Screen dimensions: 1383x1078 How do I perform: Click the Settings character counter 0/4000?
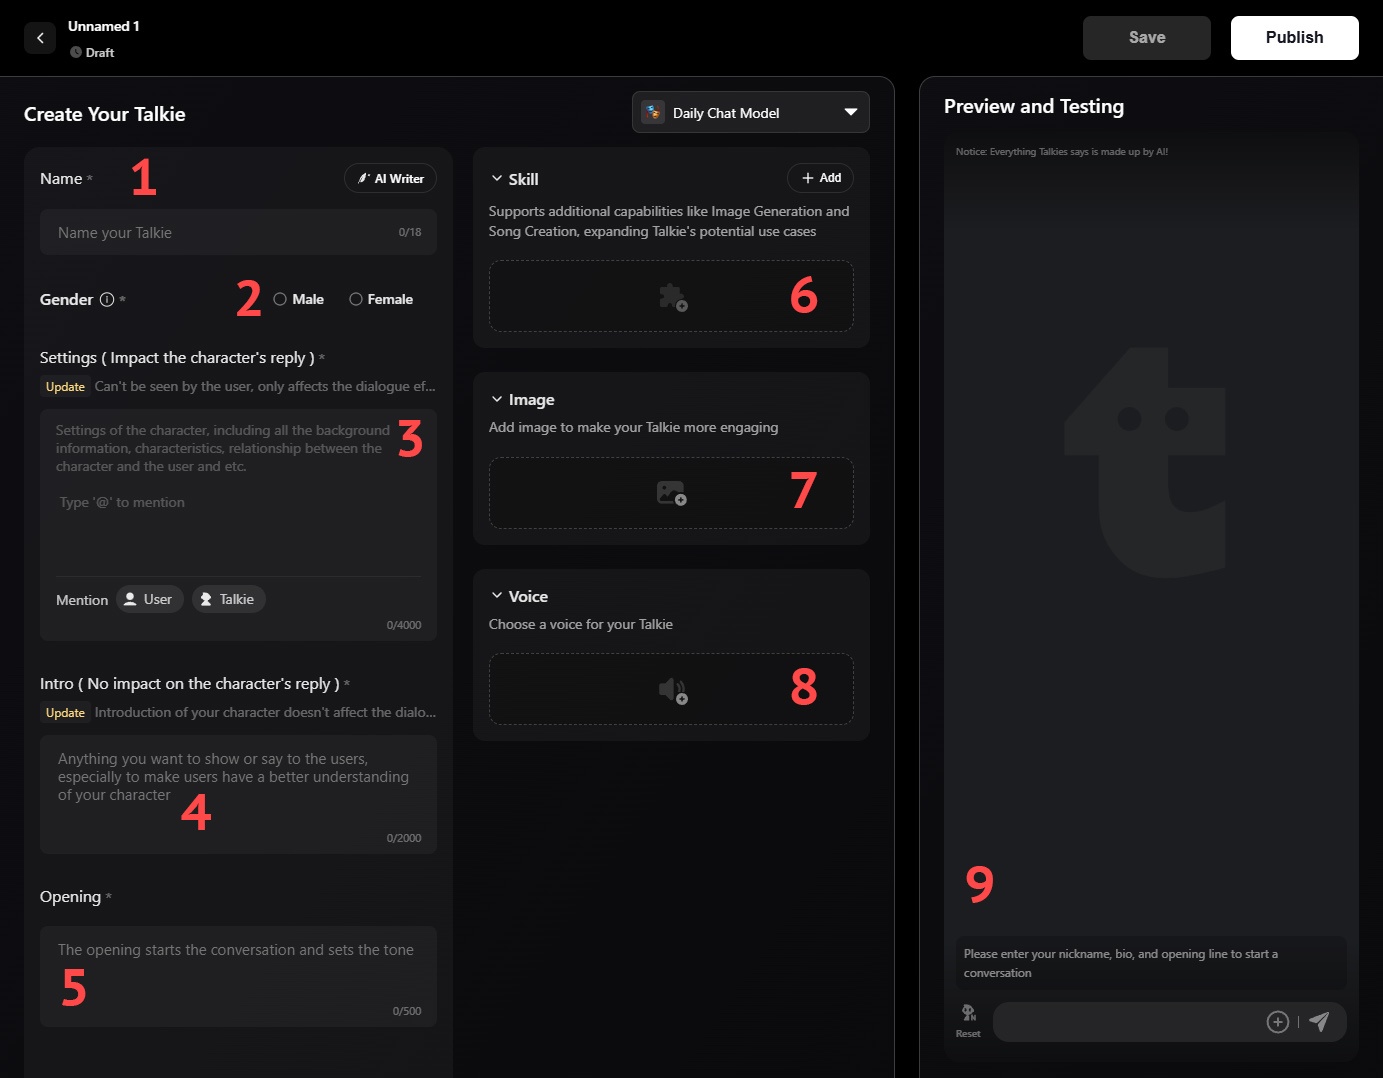[404, 625]
